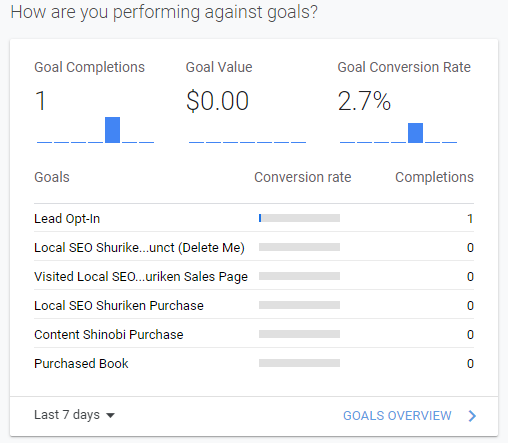Select the Purchased Book goal row
Image resolution: width=508 pixels, height=443 pixels.
click(254, 363)
